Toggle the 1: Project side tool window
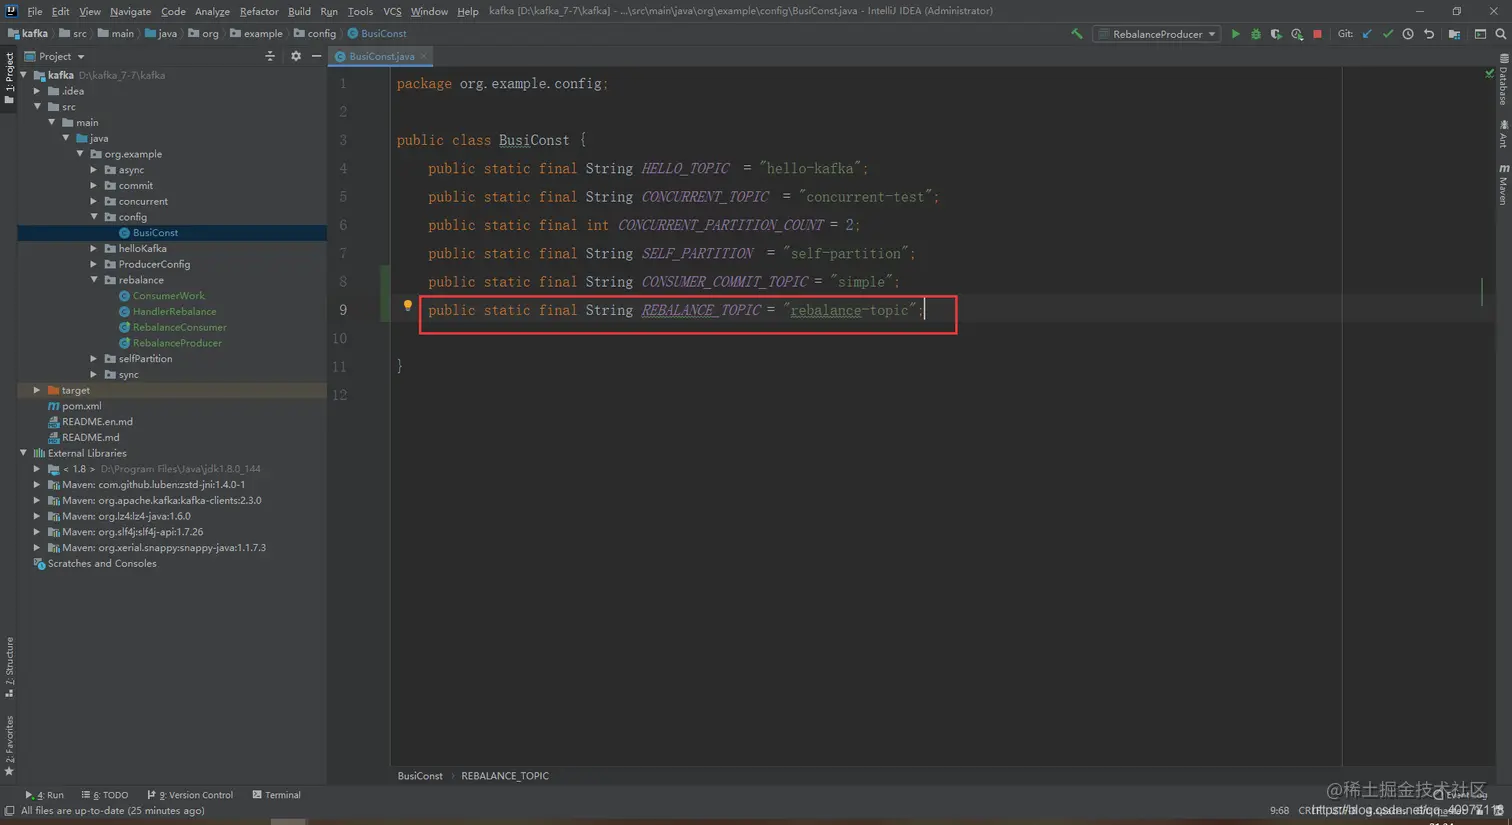This screenshot has width=1512, height=825. pos(9,77)
